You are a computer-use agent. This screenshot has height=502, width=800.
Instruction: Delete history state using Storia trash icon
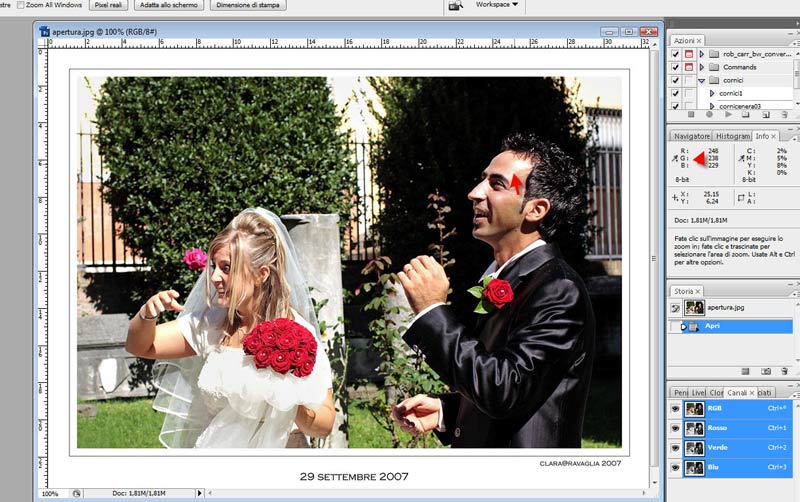pos(785,371)
